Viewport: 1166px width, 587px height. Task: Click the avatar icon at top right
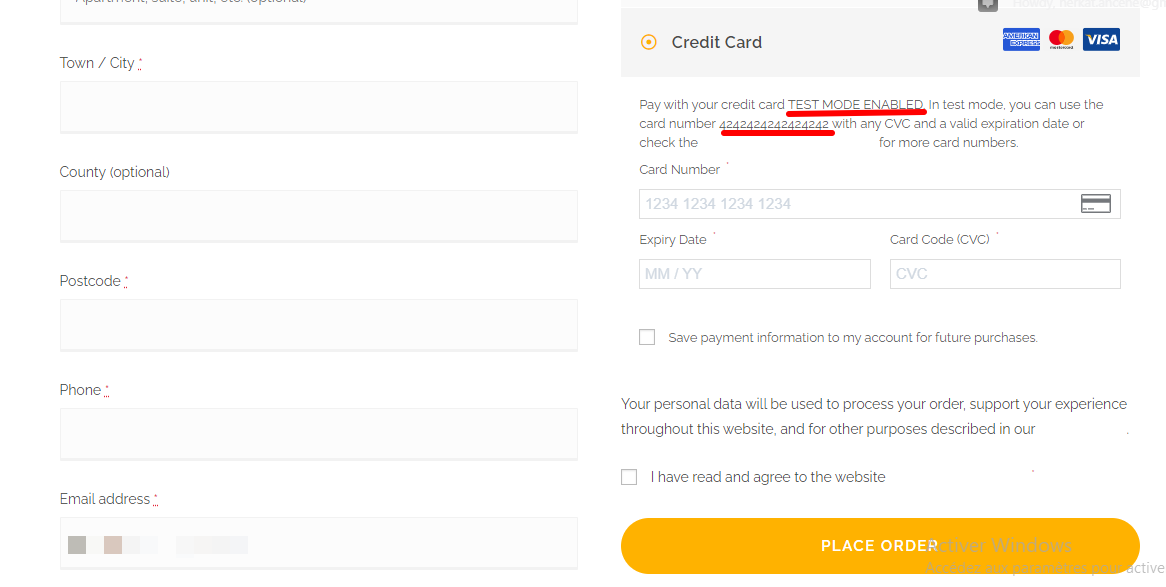pyautogui.click(x=988, y=4)
